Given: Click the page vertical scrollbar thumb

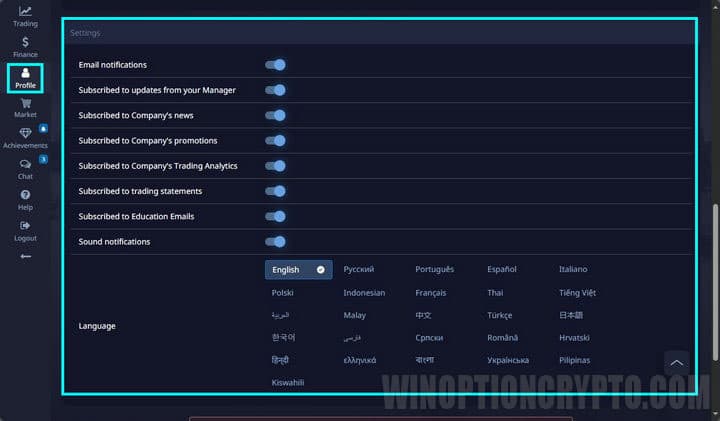Looking at the screenshot, I should click(x=715, y=282).
